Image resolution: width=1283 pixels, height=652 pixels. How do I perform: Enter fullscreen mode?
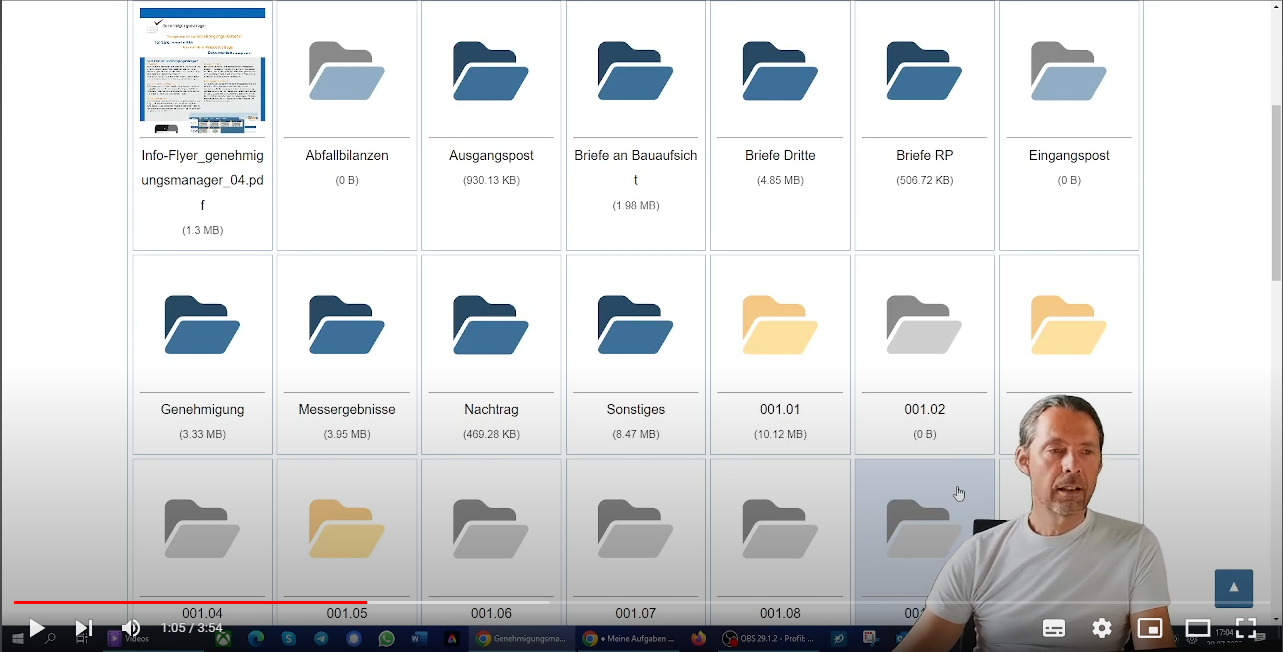[1246, 628]
